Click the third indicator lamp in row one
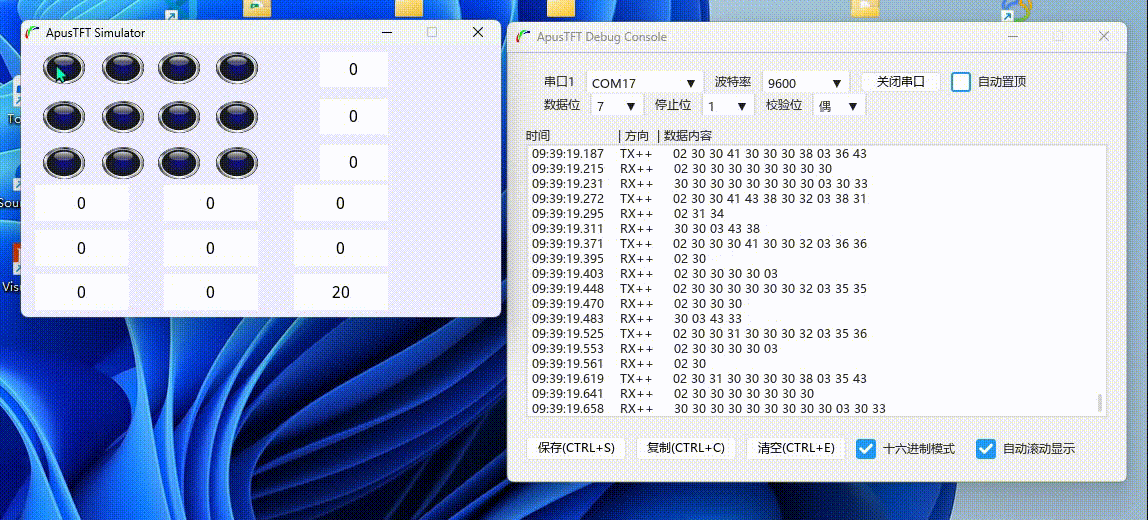 tap(179, 69)
